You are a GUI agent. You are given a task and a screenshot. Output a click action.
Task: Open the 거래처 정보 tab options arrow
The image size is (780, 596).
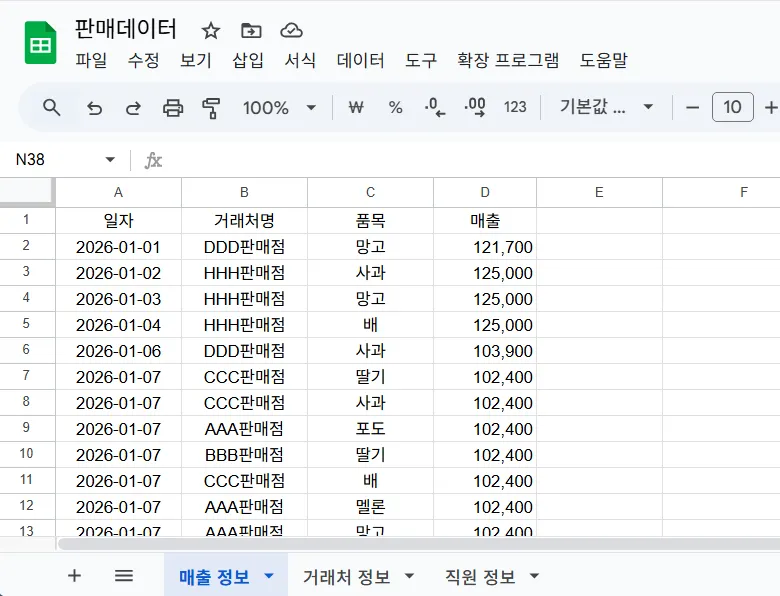tap(409, 576)
